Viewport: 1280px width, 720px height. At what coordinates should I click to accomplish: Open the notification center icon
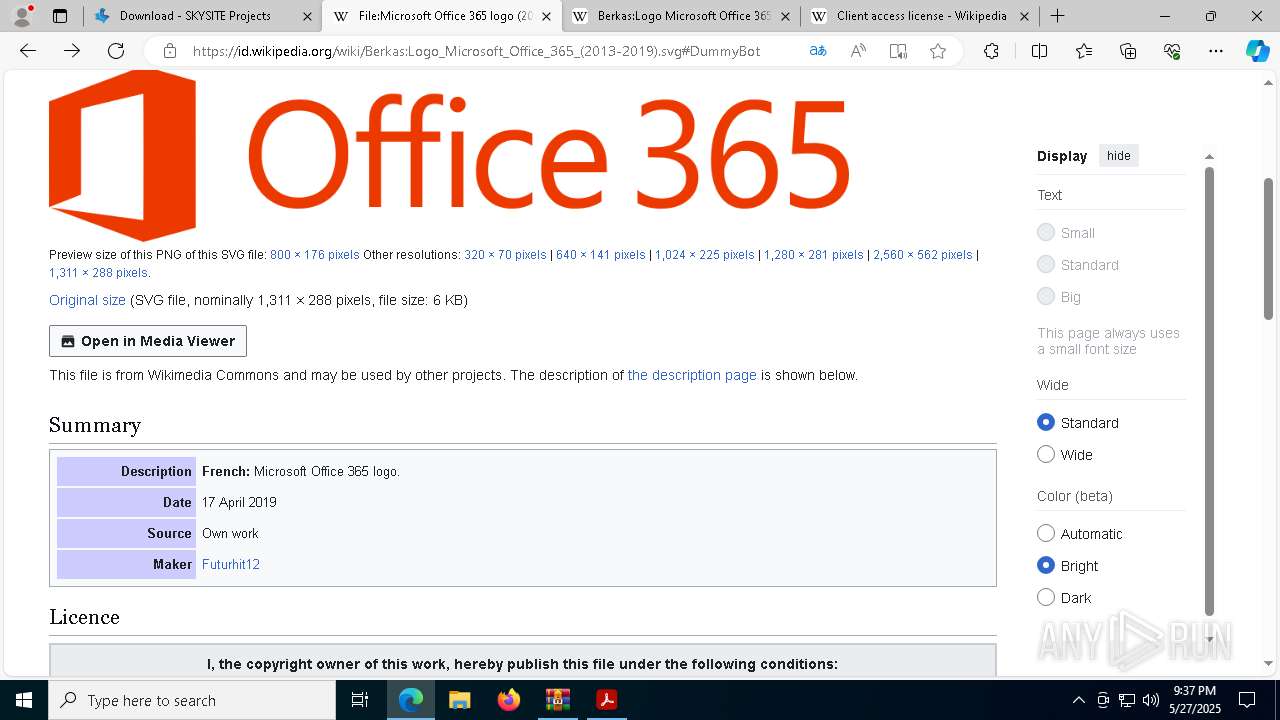pyautogui.click(x=1247, y=700)
